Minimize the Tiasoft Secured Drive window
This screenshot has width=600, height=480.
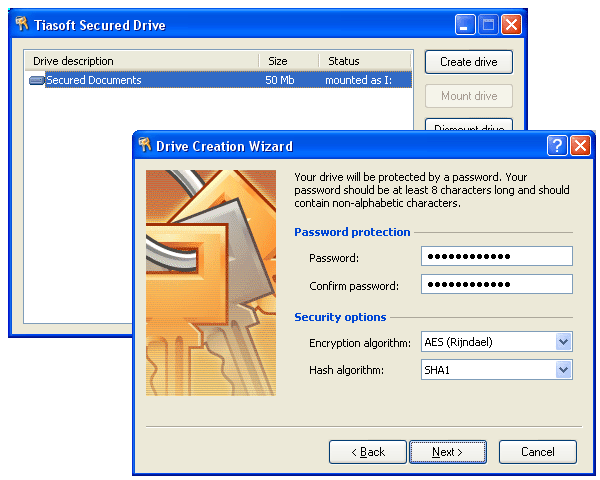tap(465, 25)
